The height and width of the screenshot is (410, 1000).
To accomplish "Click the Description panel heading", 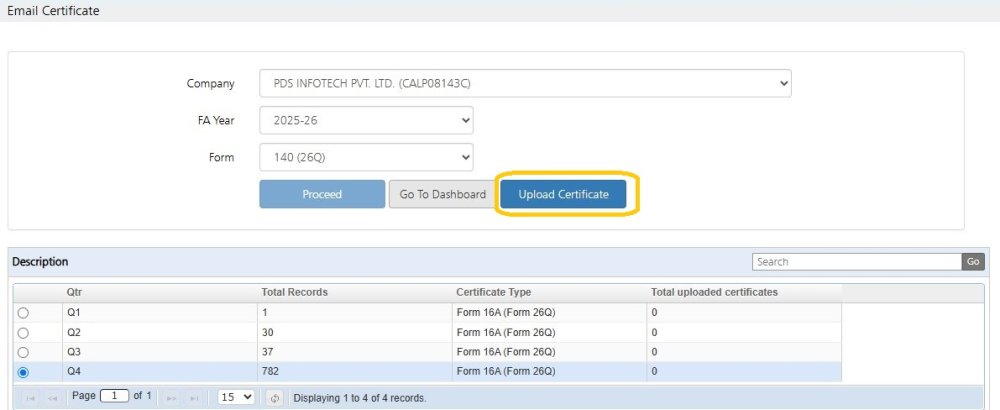I will click(x=40, y=262).
